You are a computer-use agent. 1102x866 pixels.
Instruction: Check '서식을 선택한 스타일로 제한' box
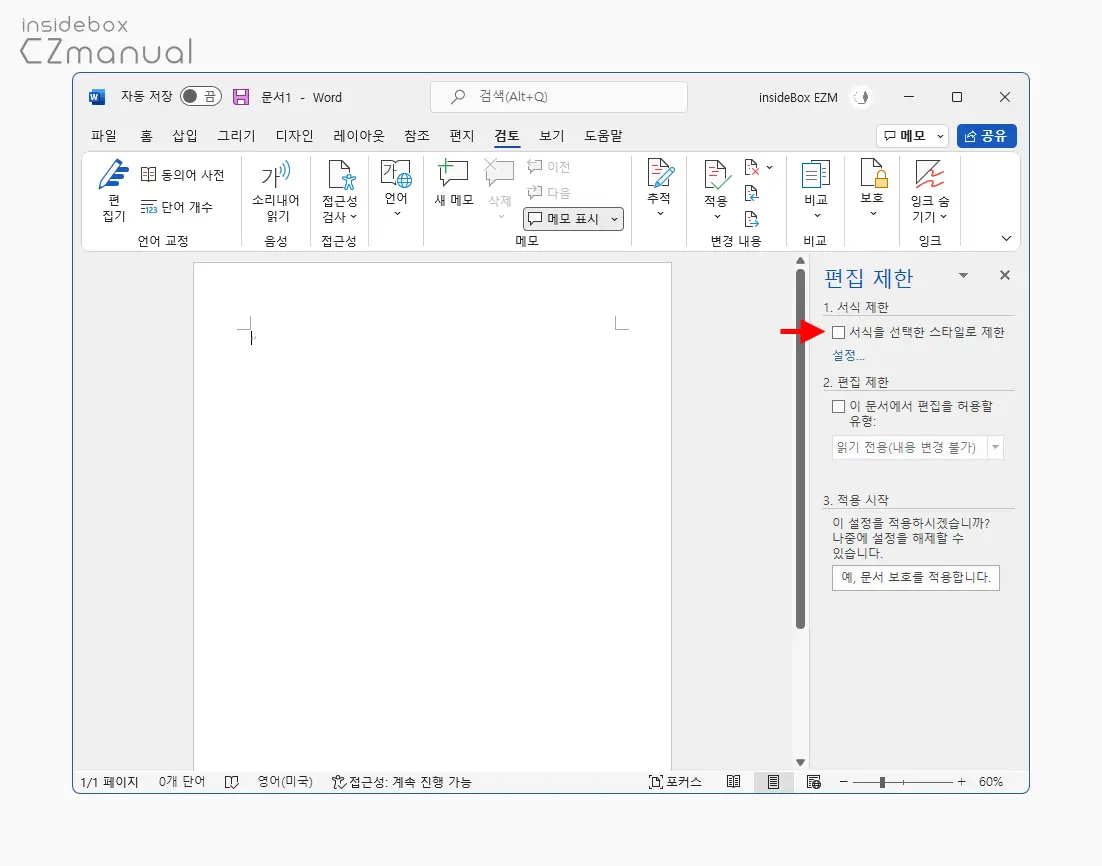pyautogui.click(x=838, y=332)
